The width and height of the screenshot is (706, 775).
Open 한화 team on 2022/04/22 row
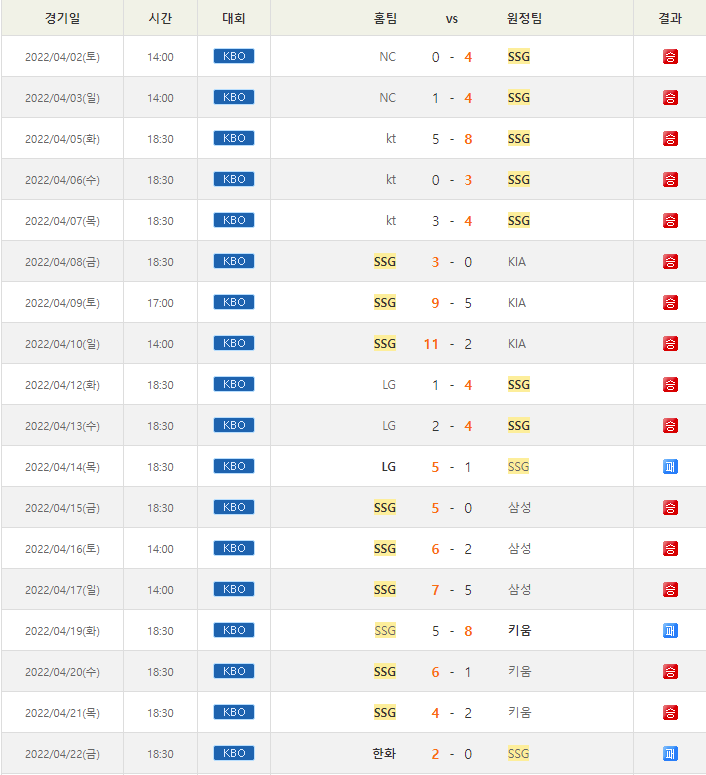385,754
